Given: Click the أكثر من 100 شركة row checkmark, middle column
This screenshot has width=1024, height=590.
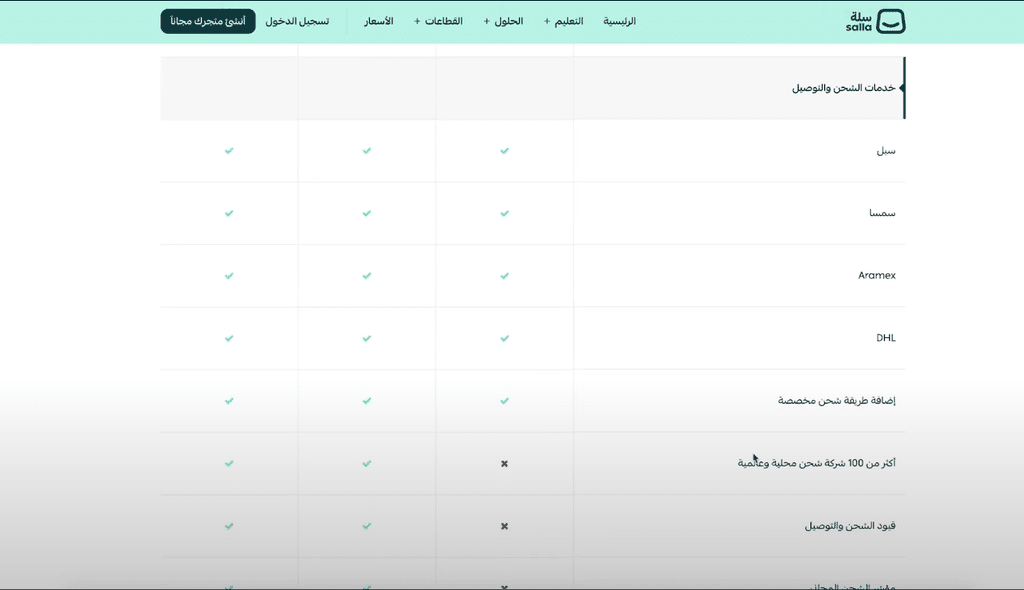Looking at the screenshot, I should (366, 464).
